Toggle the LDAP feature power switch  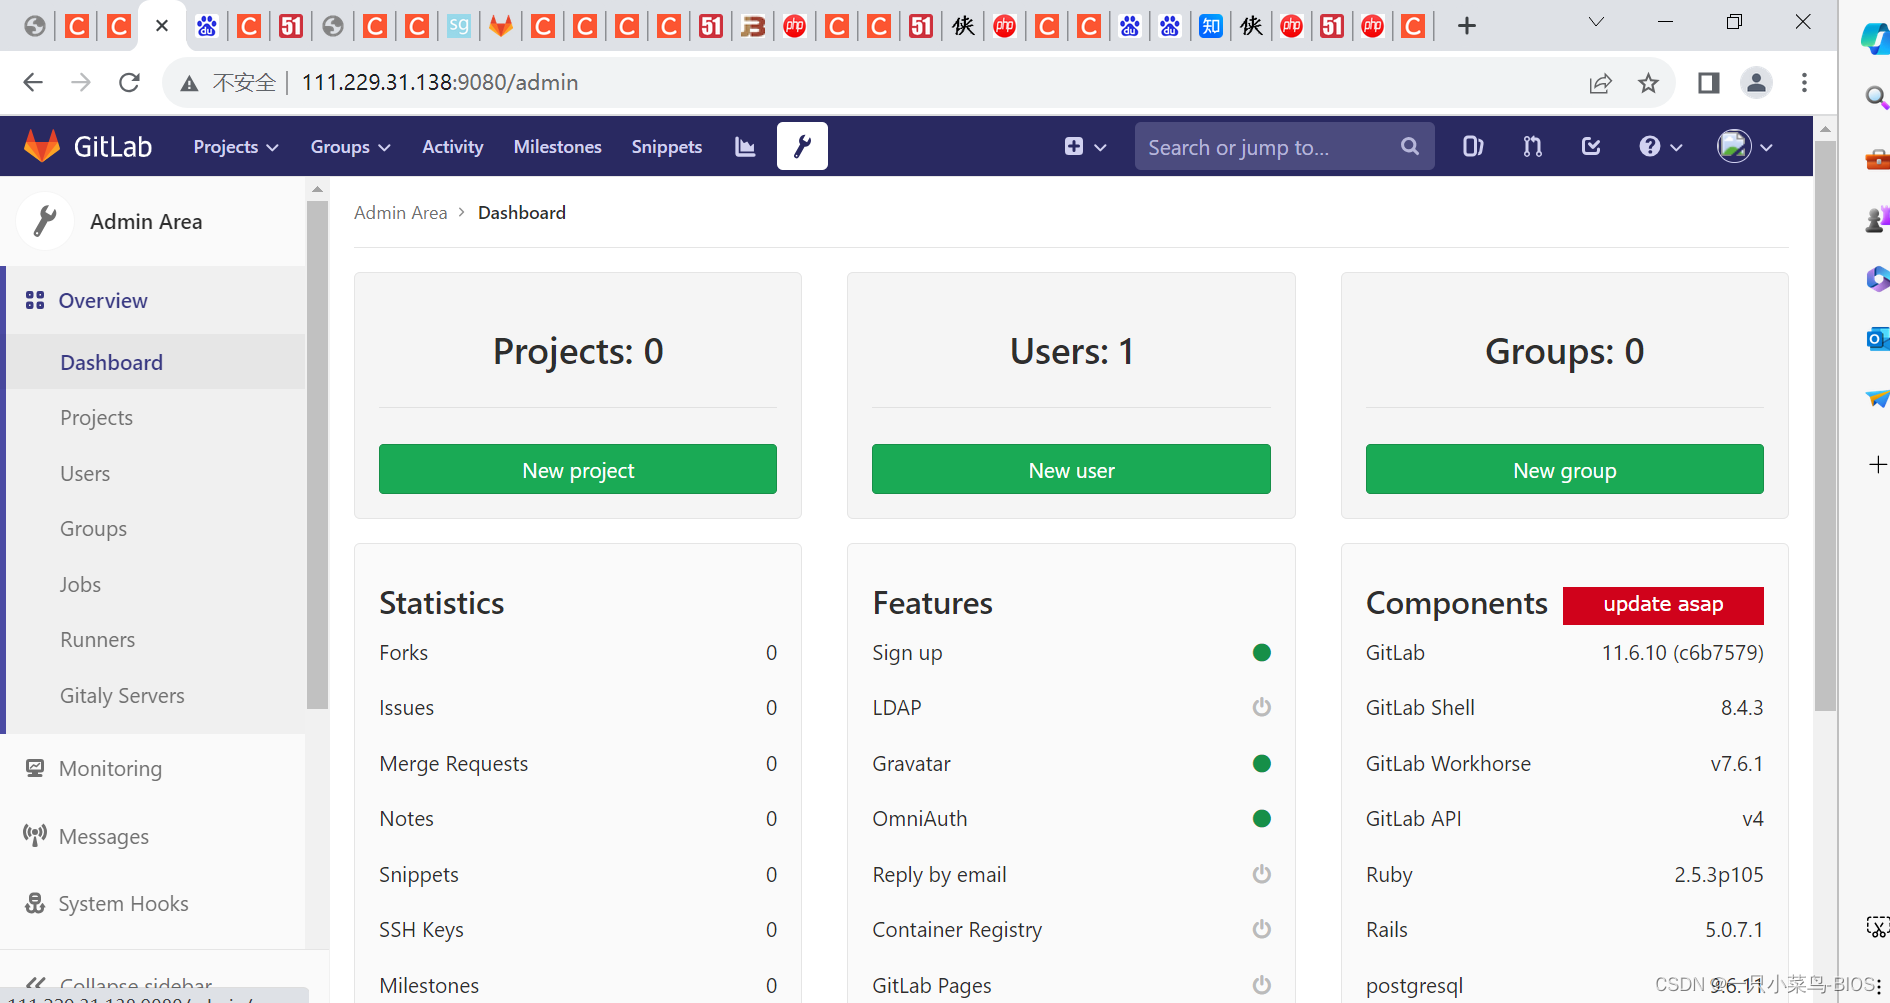(1261, 707)
